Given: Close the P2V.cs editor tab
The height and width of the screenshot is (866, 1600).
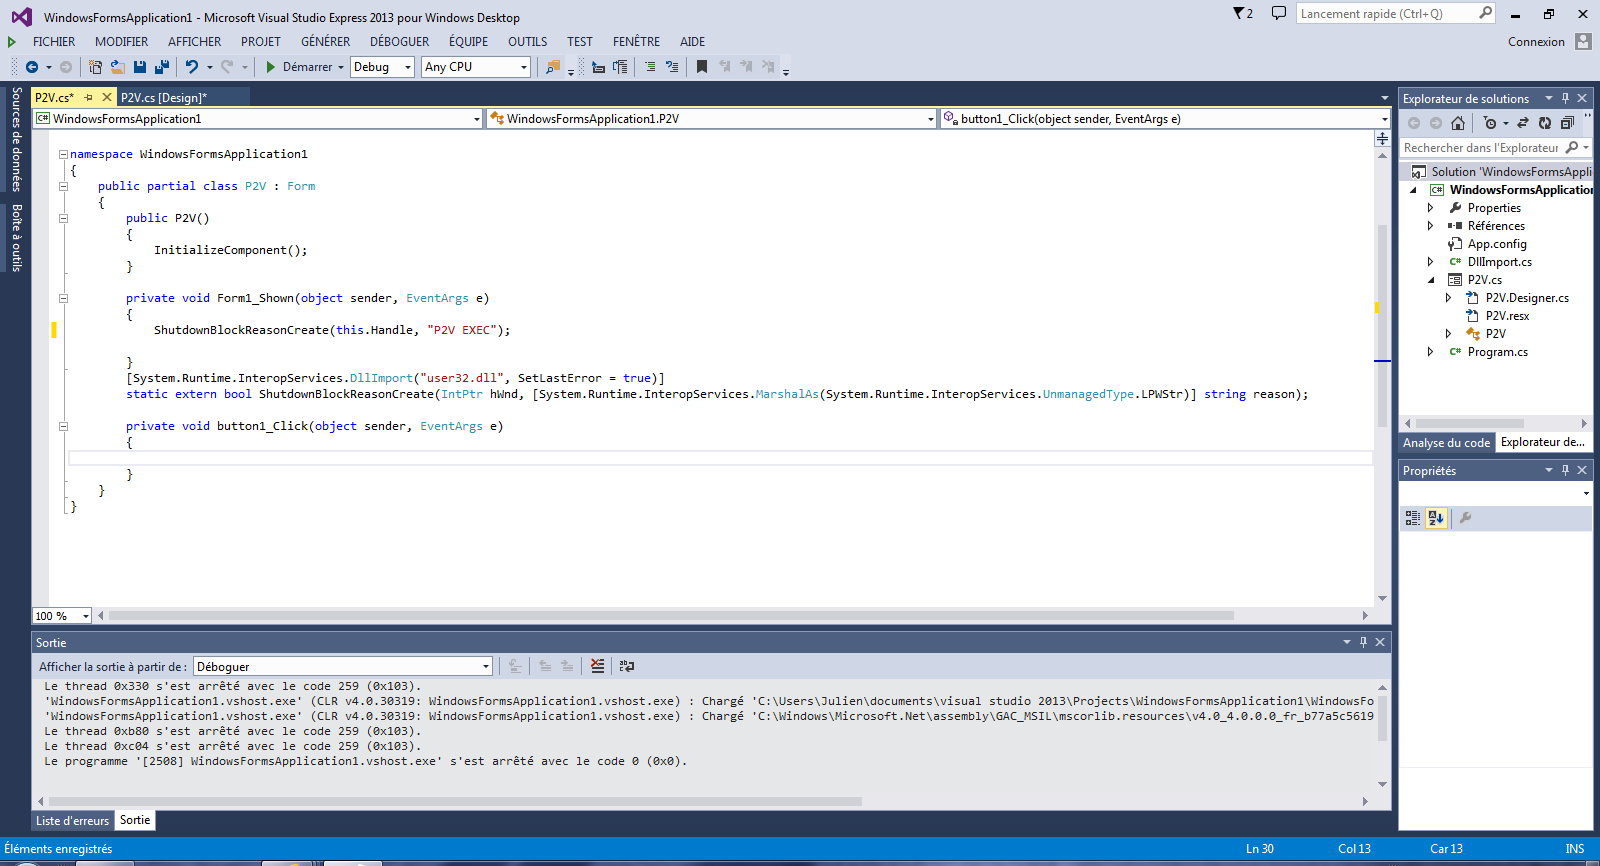Looking at the screenshot, I should (107, 97).
